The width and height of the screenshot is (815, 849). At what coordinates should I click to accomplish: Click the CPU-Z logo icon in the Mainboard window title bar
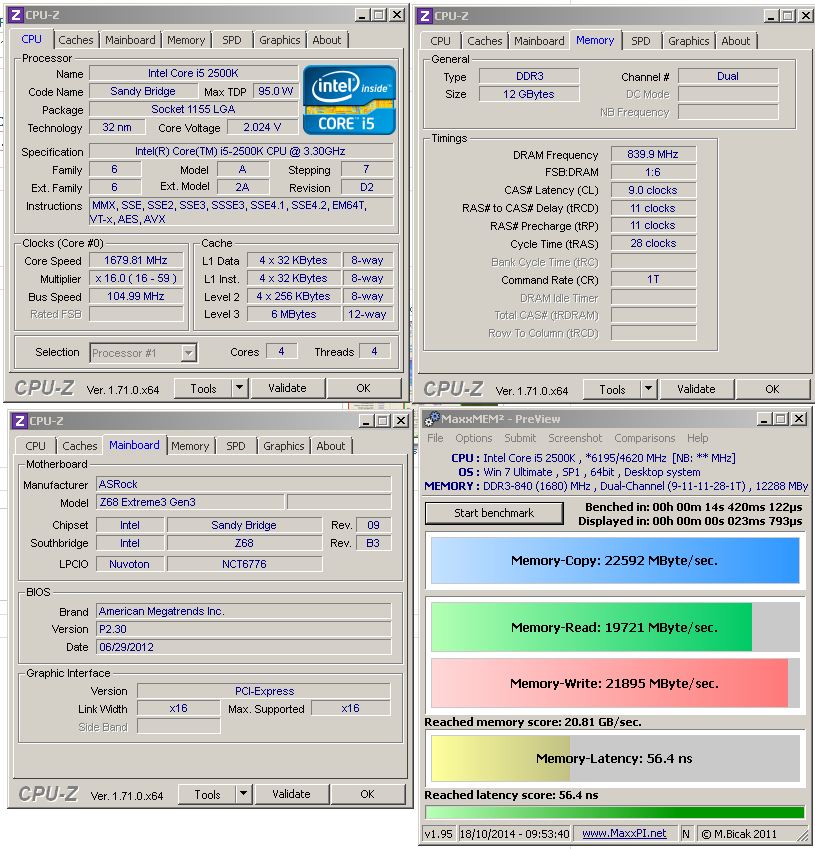[20, 421]
